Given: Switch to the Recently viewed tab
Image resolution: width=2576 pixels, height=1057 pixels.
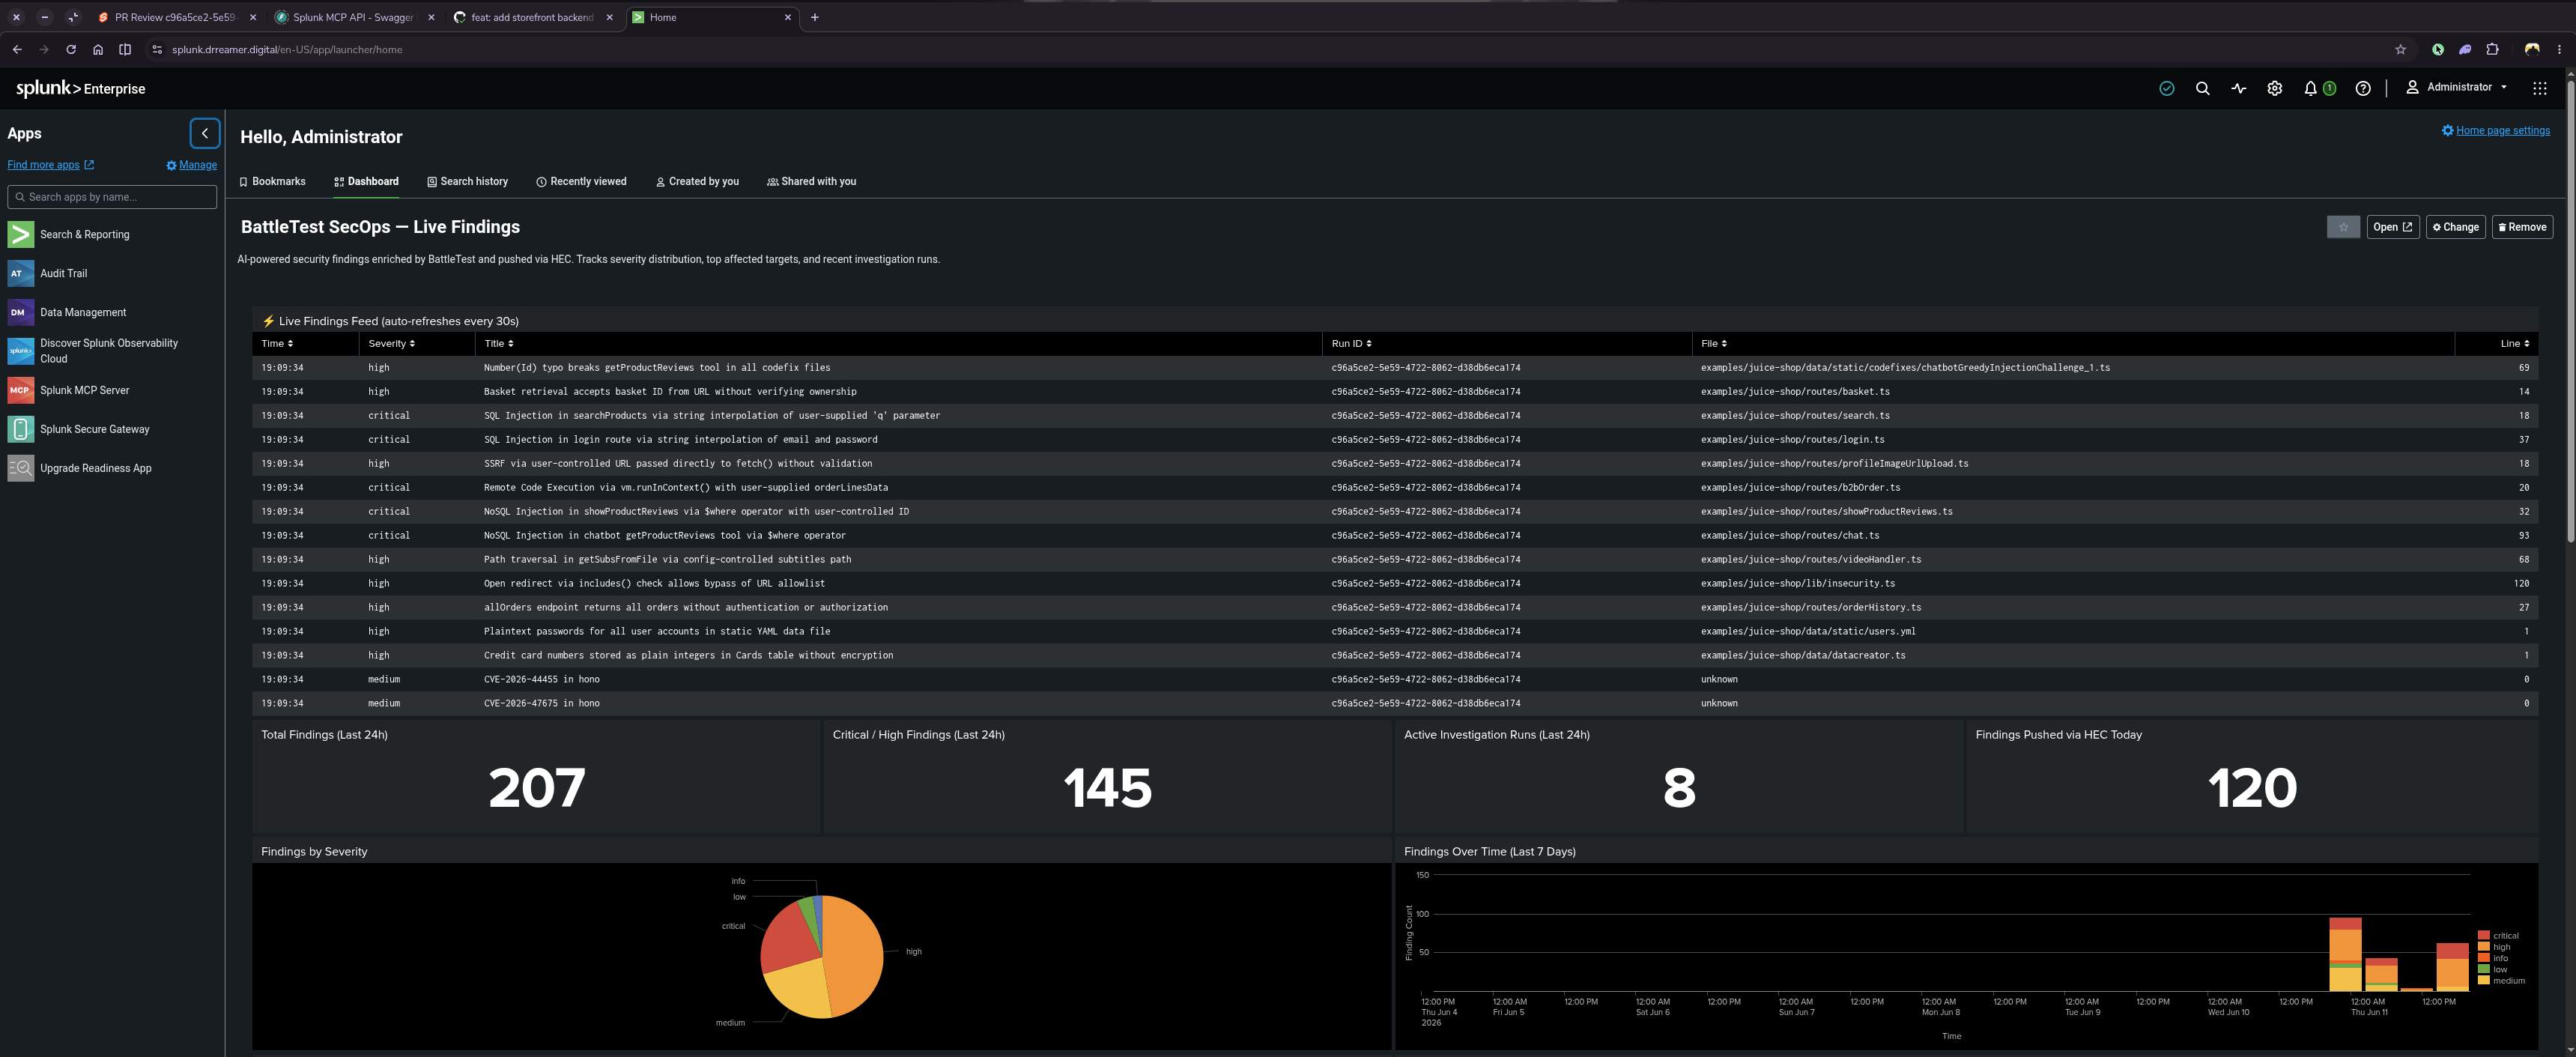Looking at the screenshot, I should (581, 182).
